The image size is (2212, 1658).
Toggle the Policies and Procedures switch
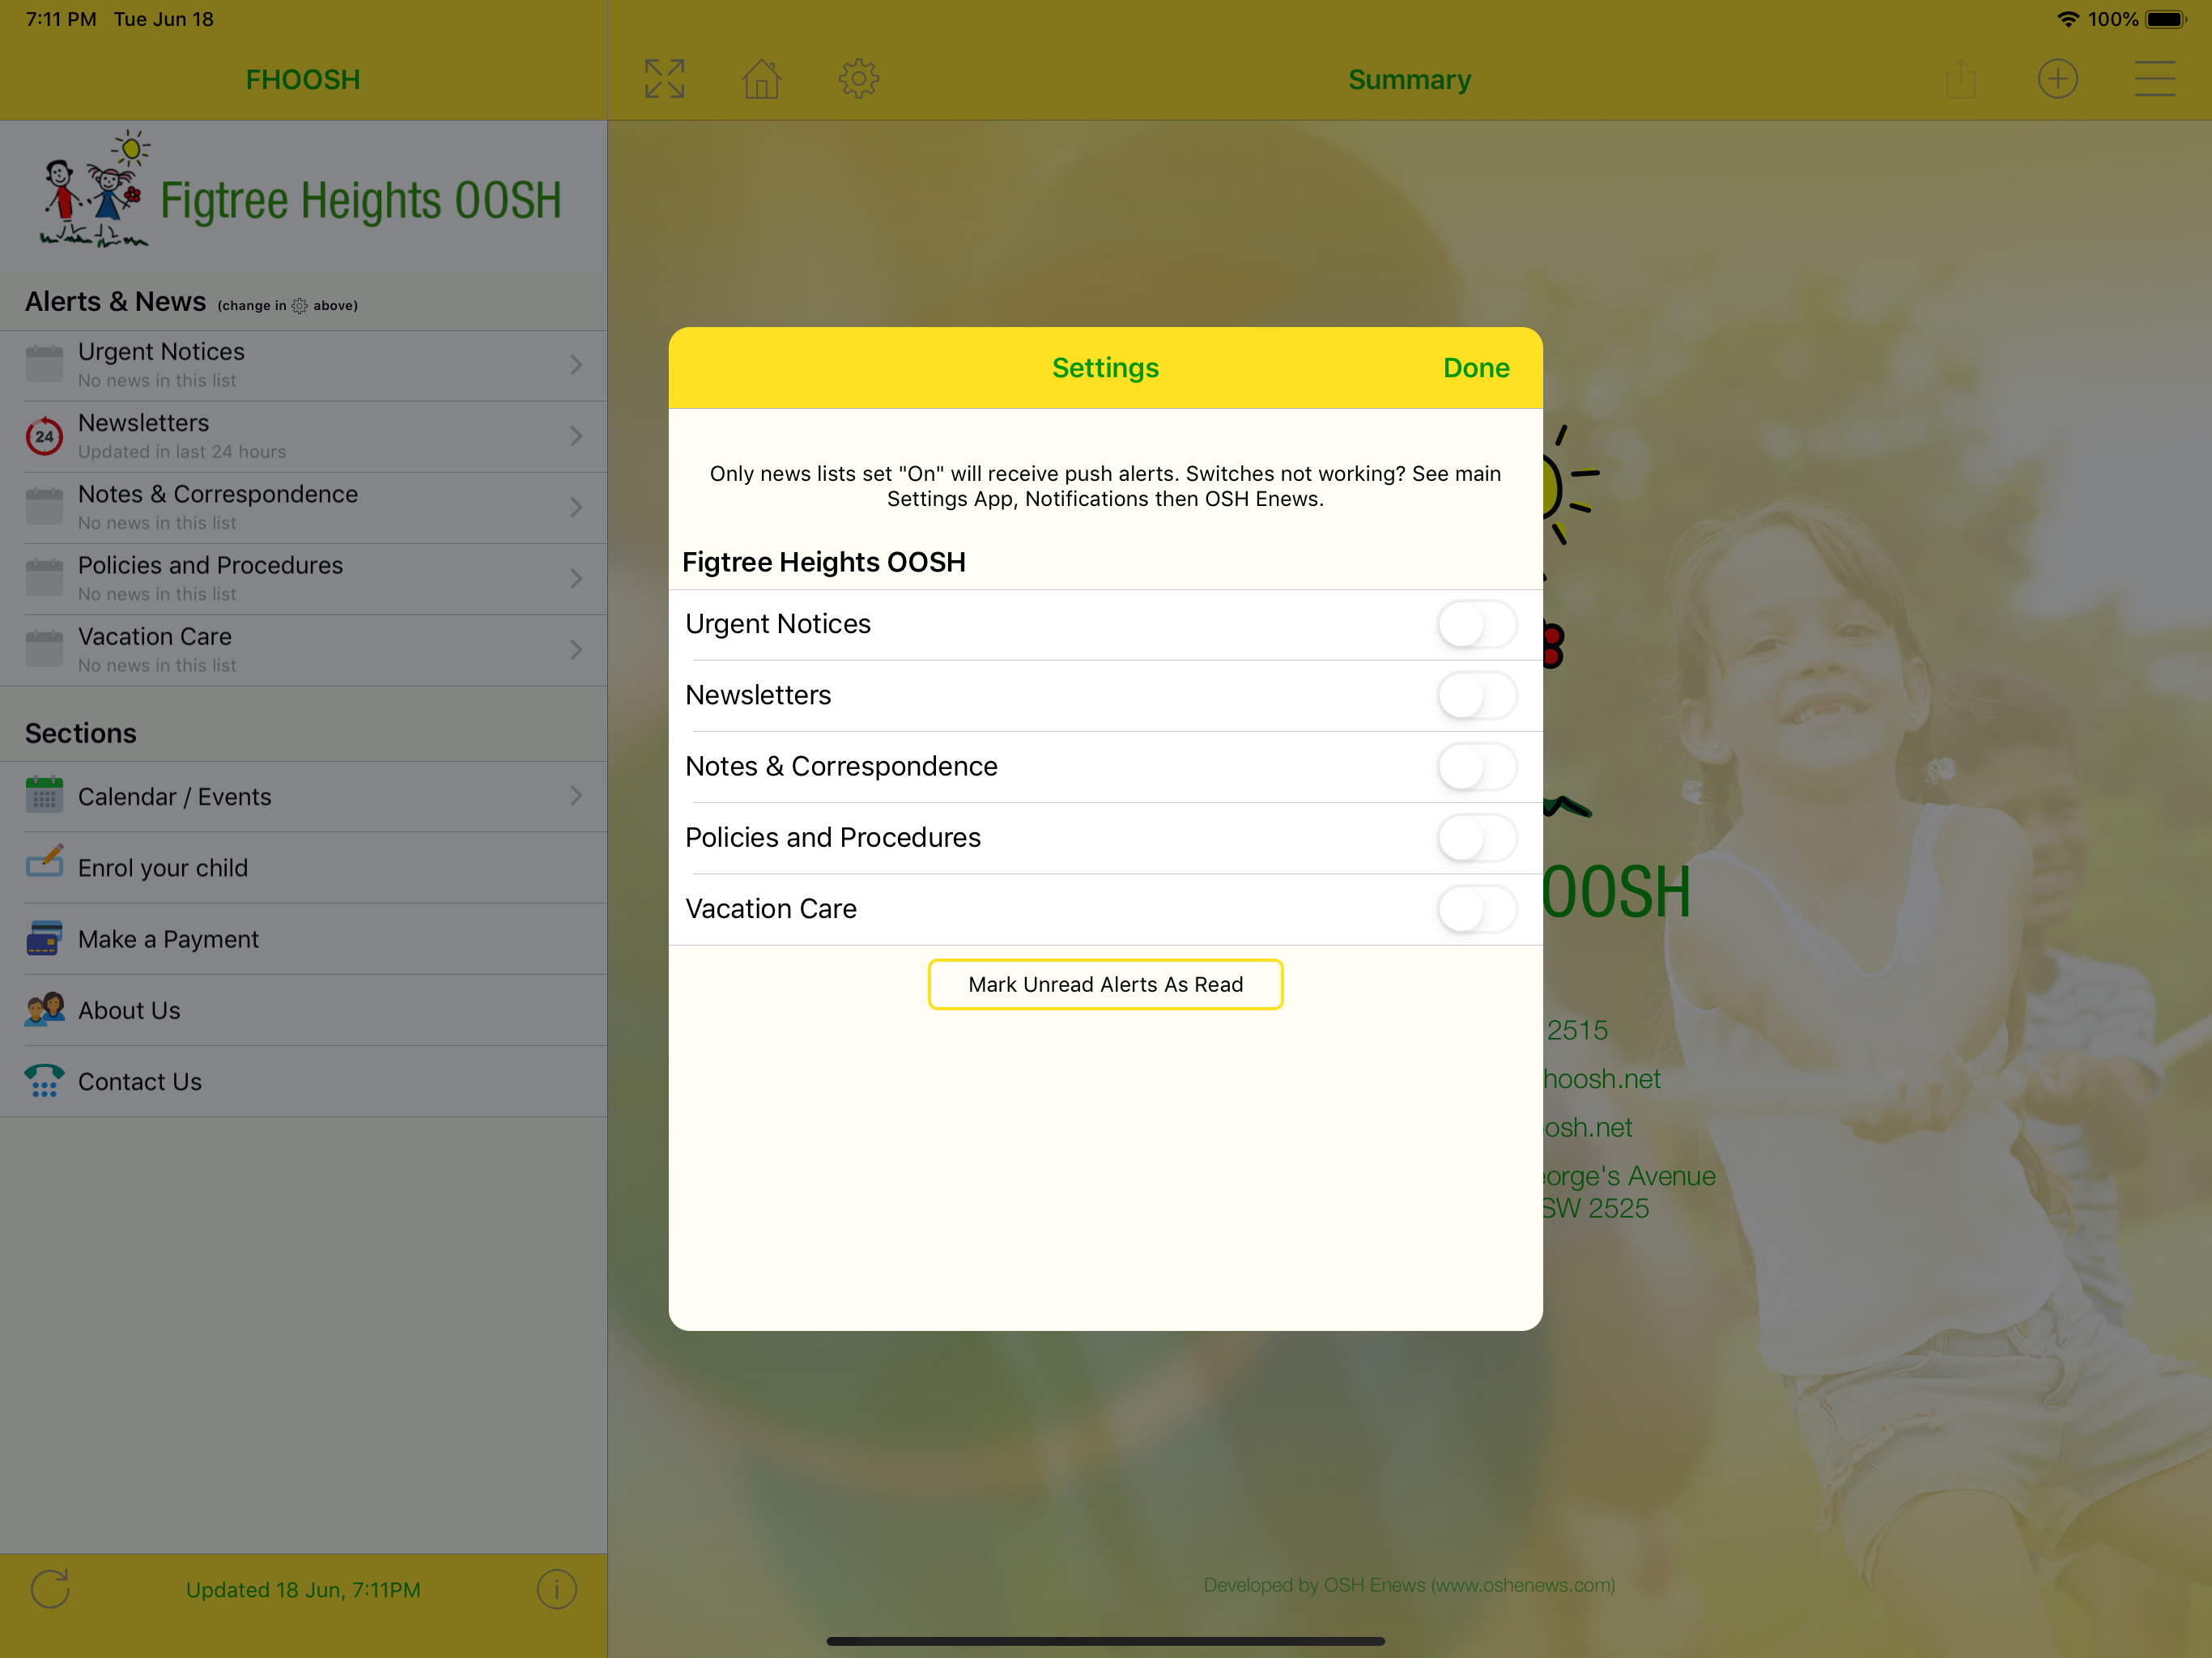tap(1476, 837)
